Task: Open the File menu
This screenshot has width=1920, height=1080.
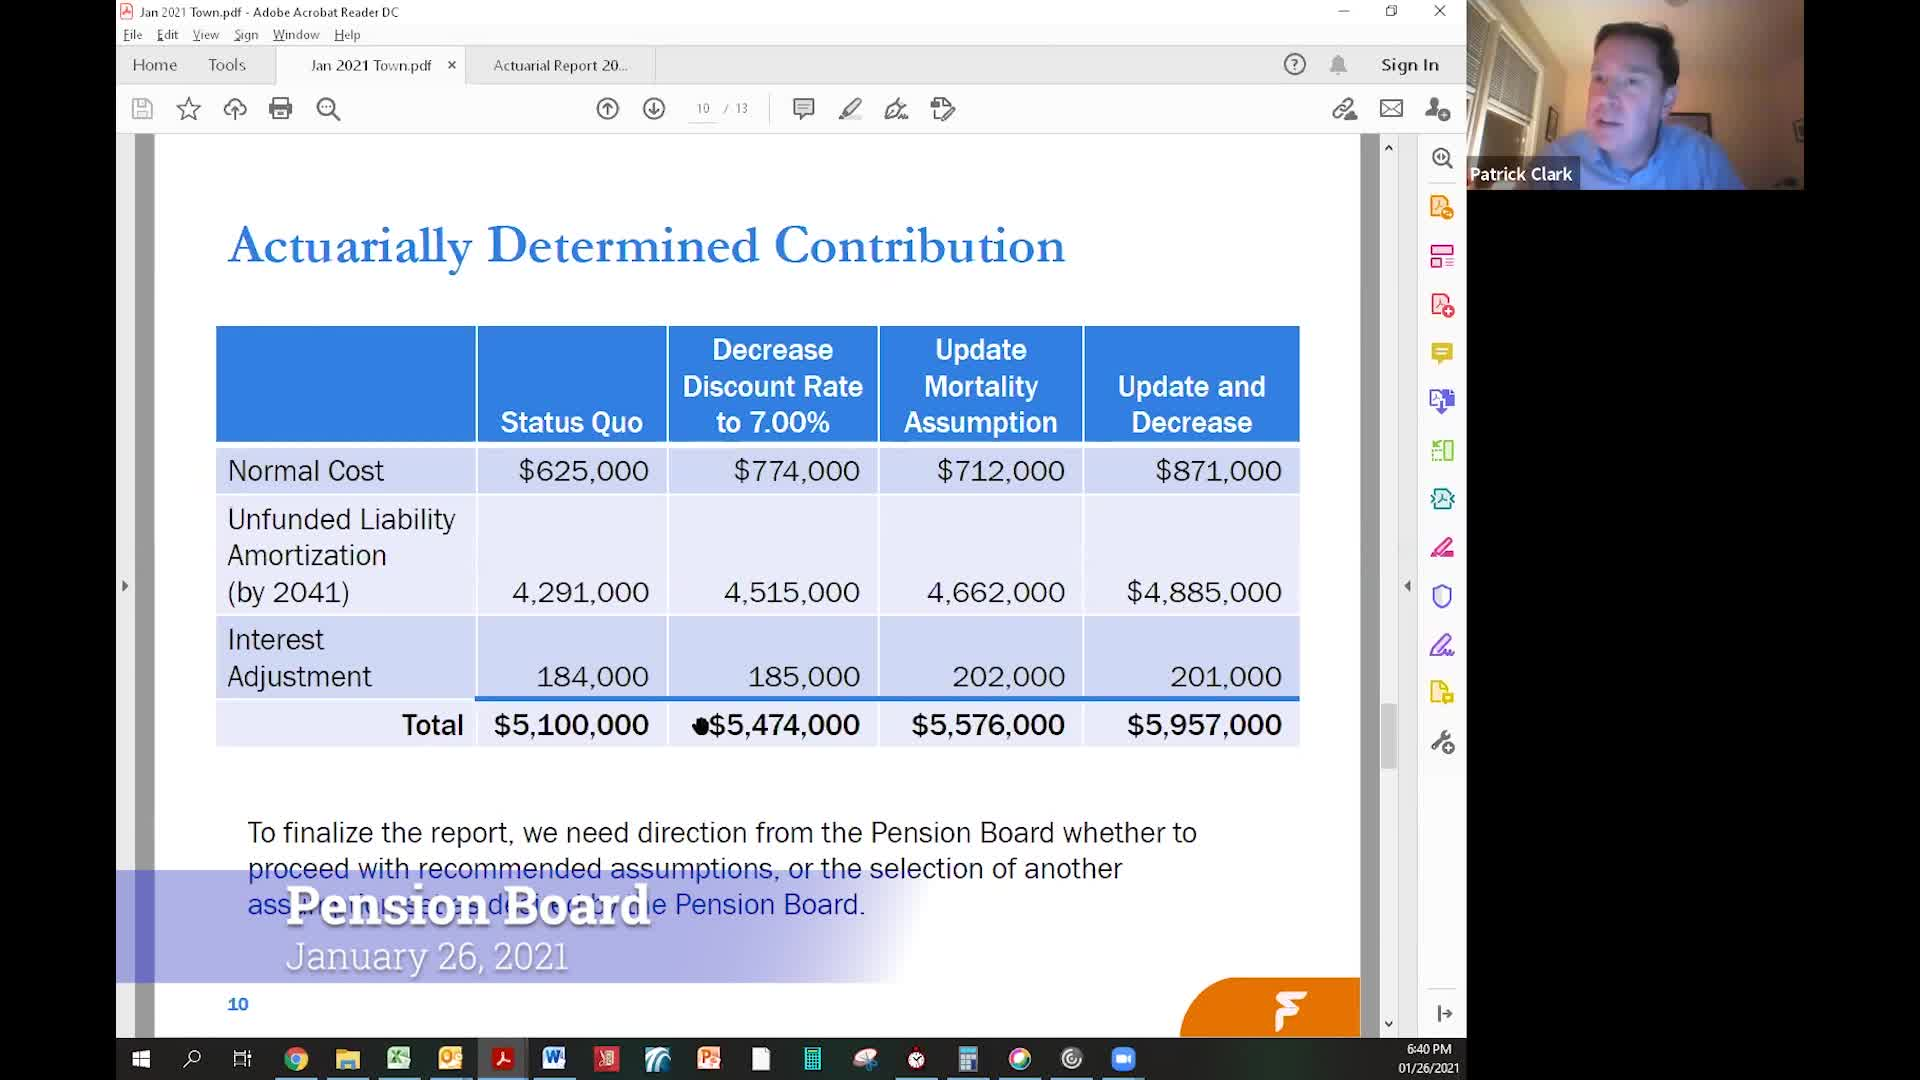Action: (132, 34)
